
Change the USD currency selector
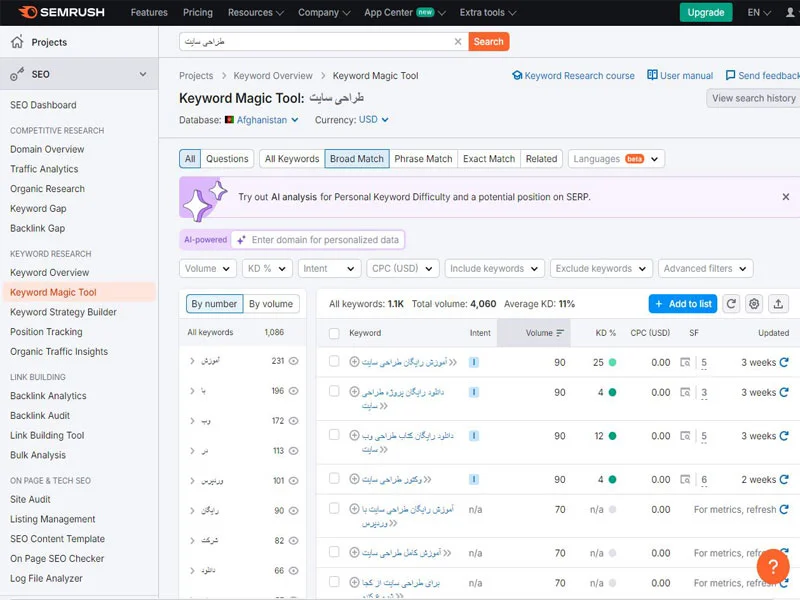[373, 120]
